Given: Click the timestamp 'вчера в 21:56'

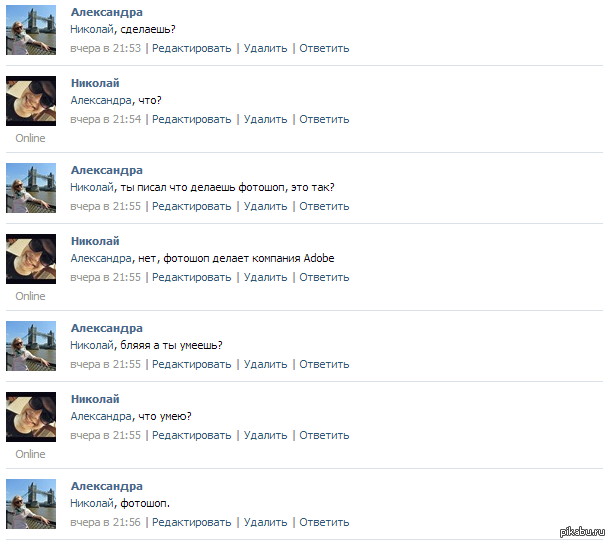Looking at the screenshot, I should pos(105,522).
